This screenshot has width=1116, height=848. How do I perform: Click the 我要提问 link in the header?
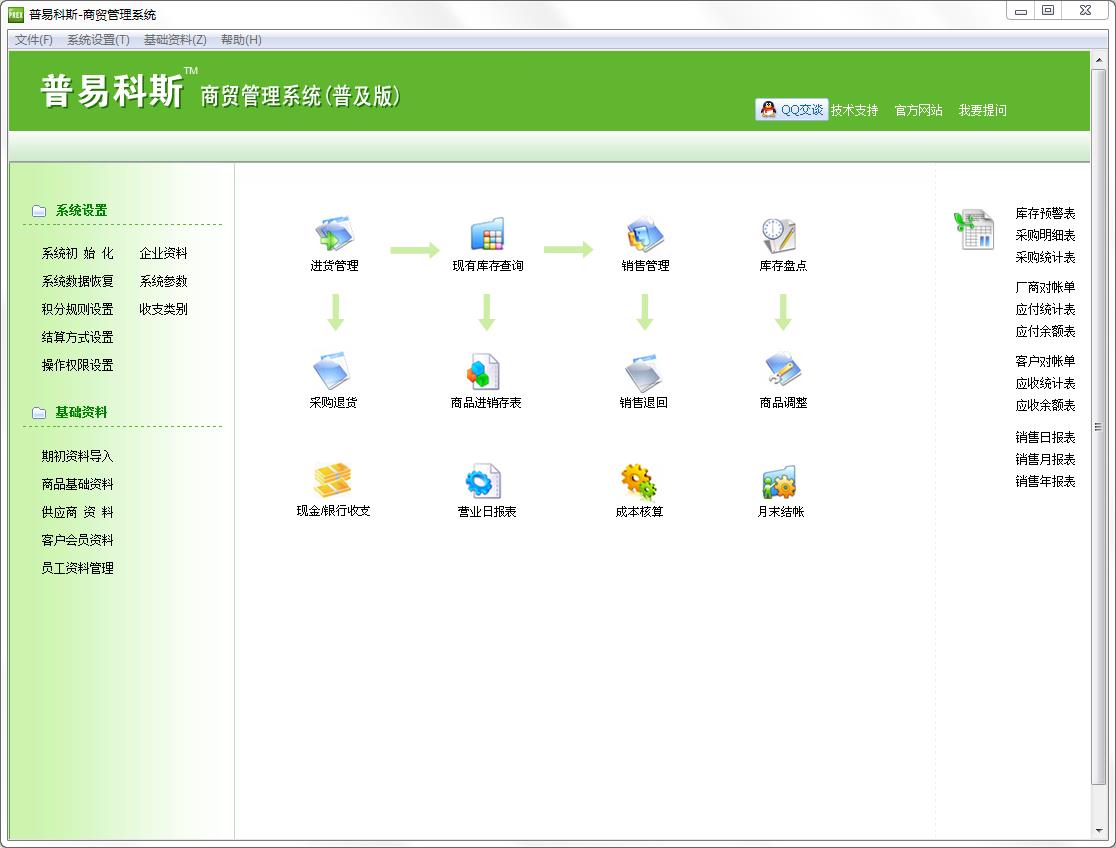pyautogui.click(x=982, y=110)
